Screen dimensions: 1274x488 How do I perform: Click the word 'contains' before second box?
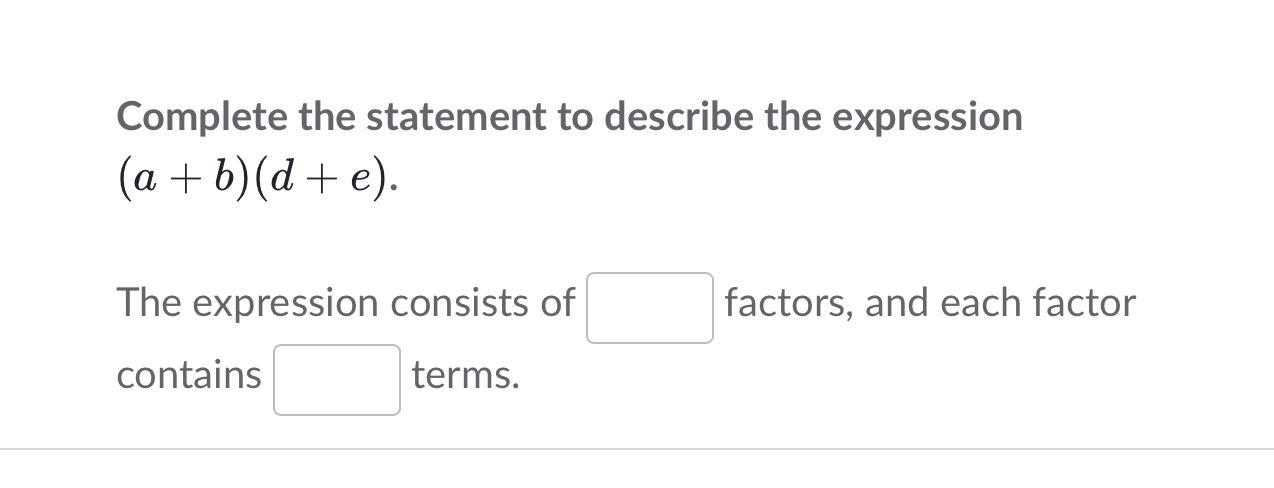tap(188, 376)
